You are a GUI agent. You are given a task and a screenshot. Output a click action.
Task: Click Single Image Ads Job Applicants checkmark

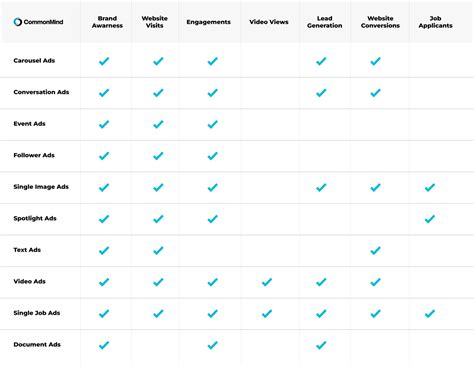click(430, 187)
